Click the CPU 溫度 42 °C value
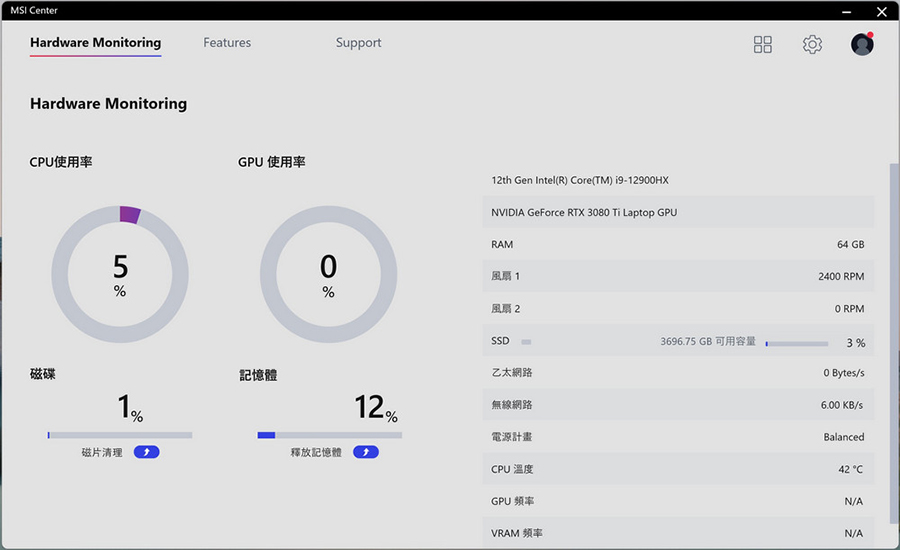The image size is (900, 550). (x=850, y=470)
